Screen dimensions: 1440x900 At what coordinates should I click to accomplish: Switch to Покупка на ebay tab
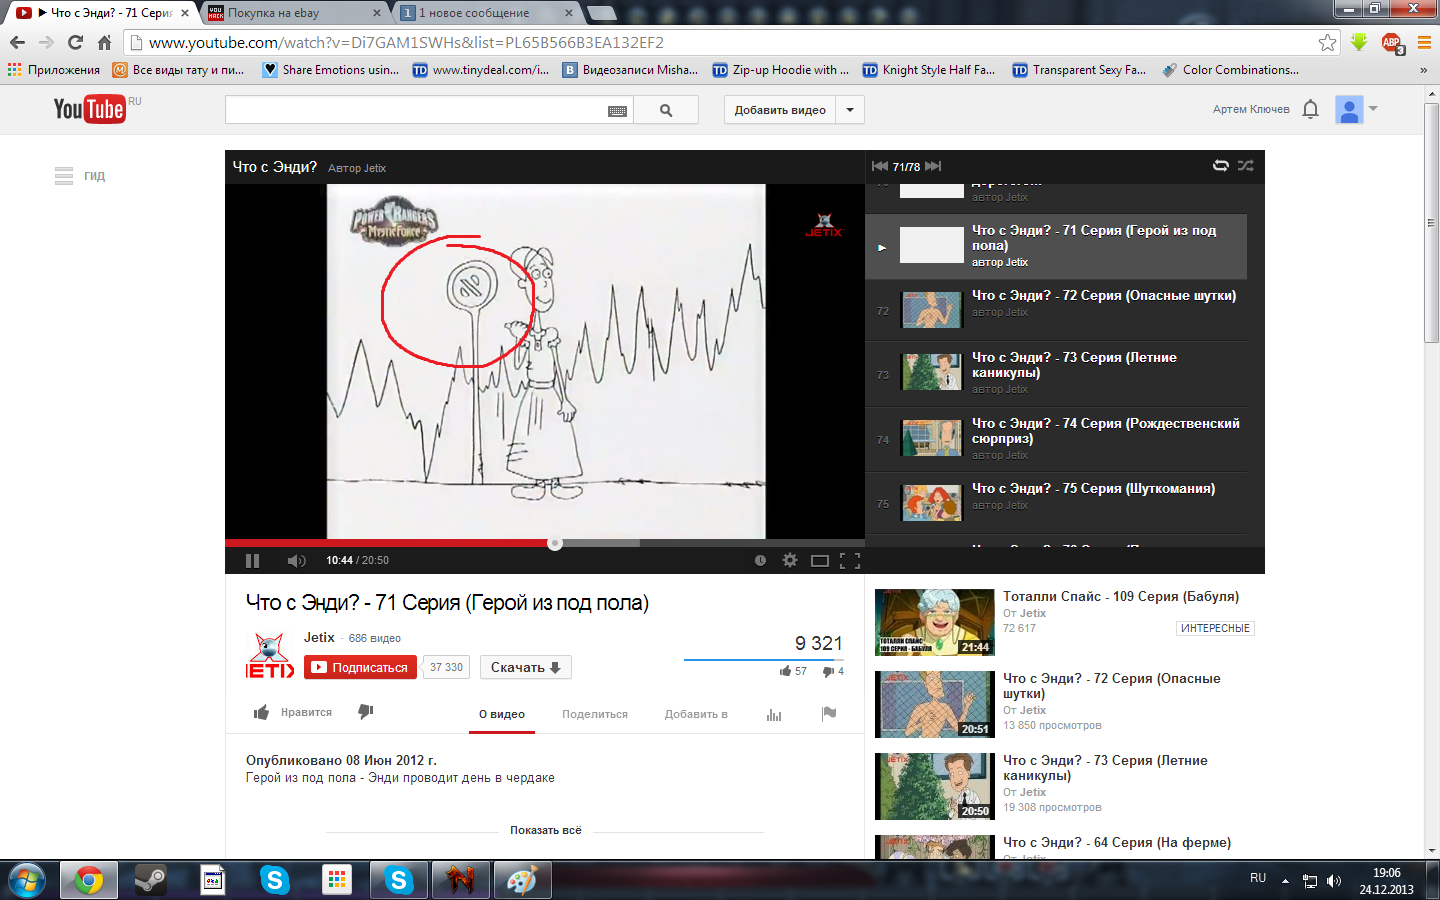[x=295, y=13]
